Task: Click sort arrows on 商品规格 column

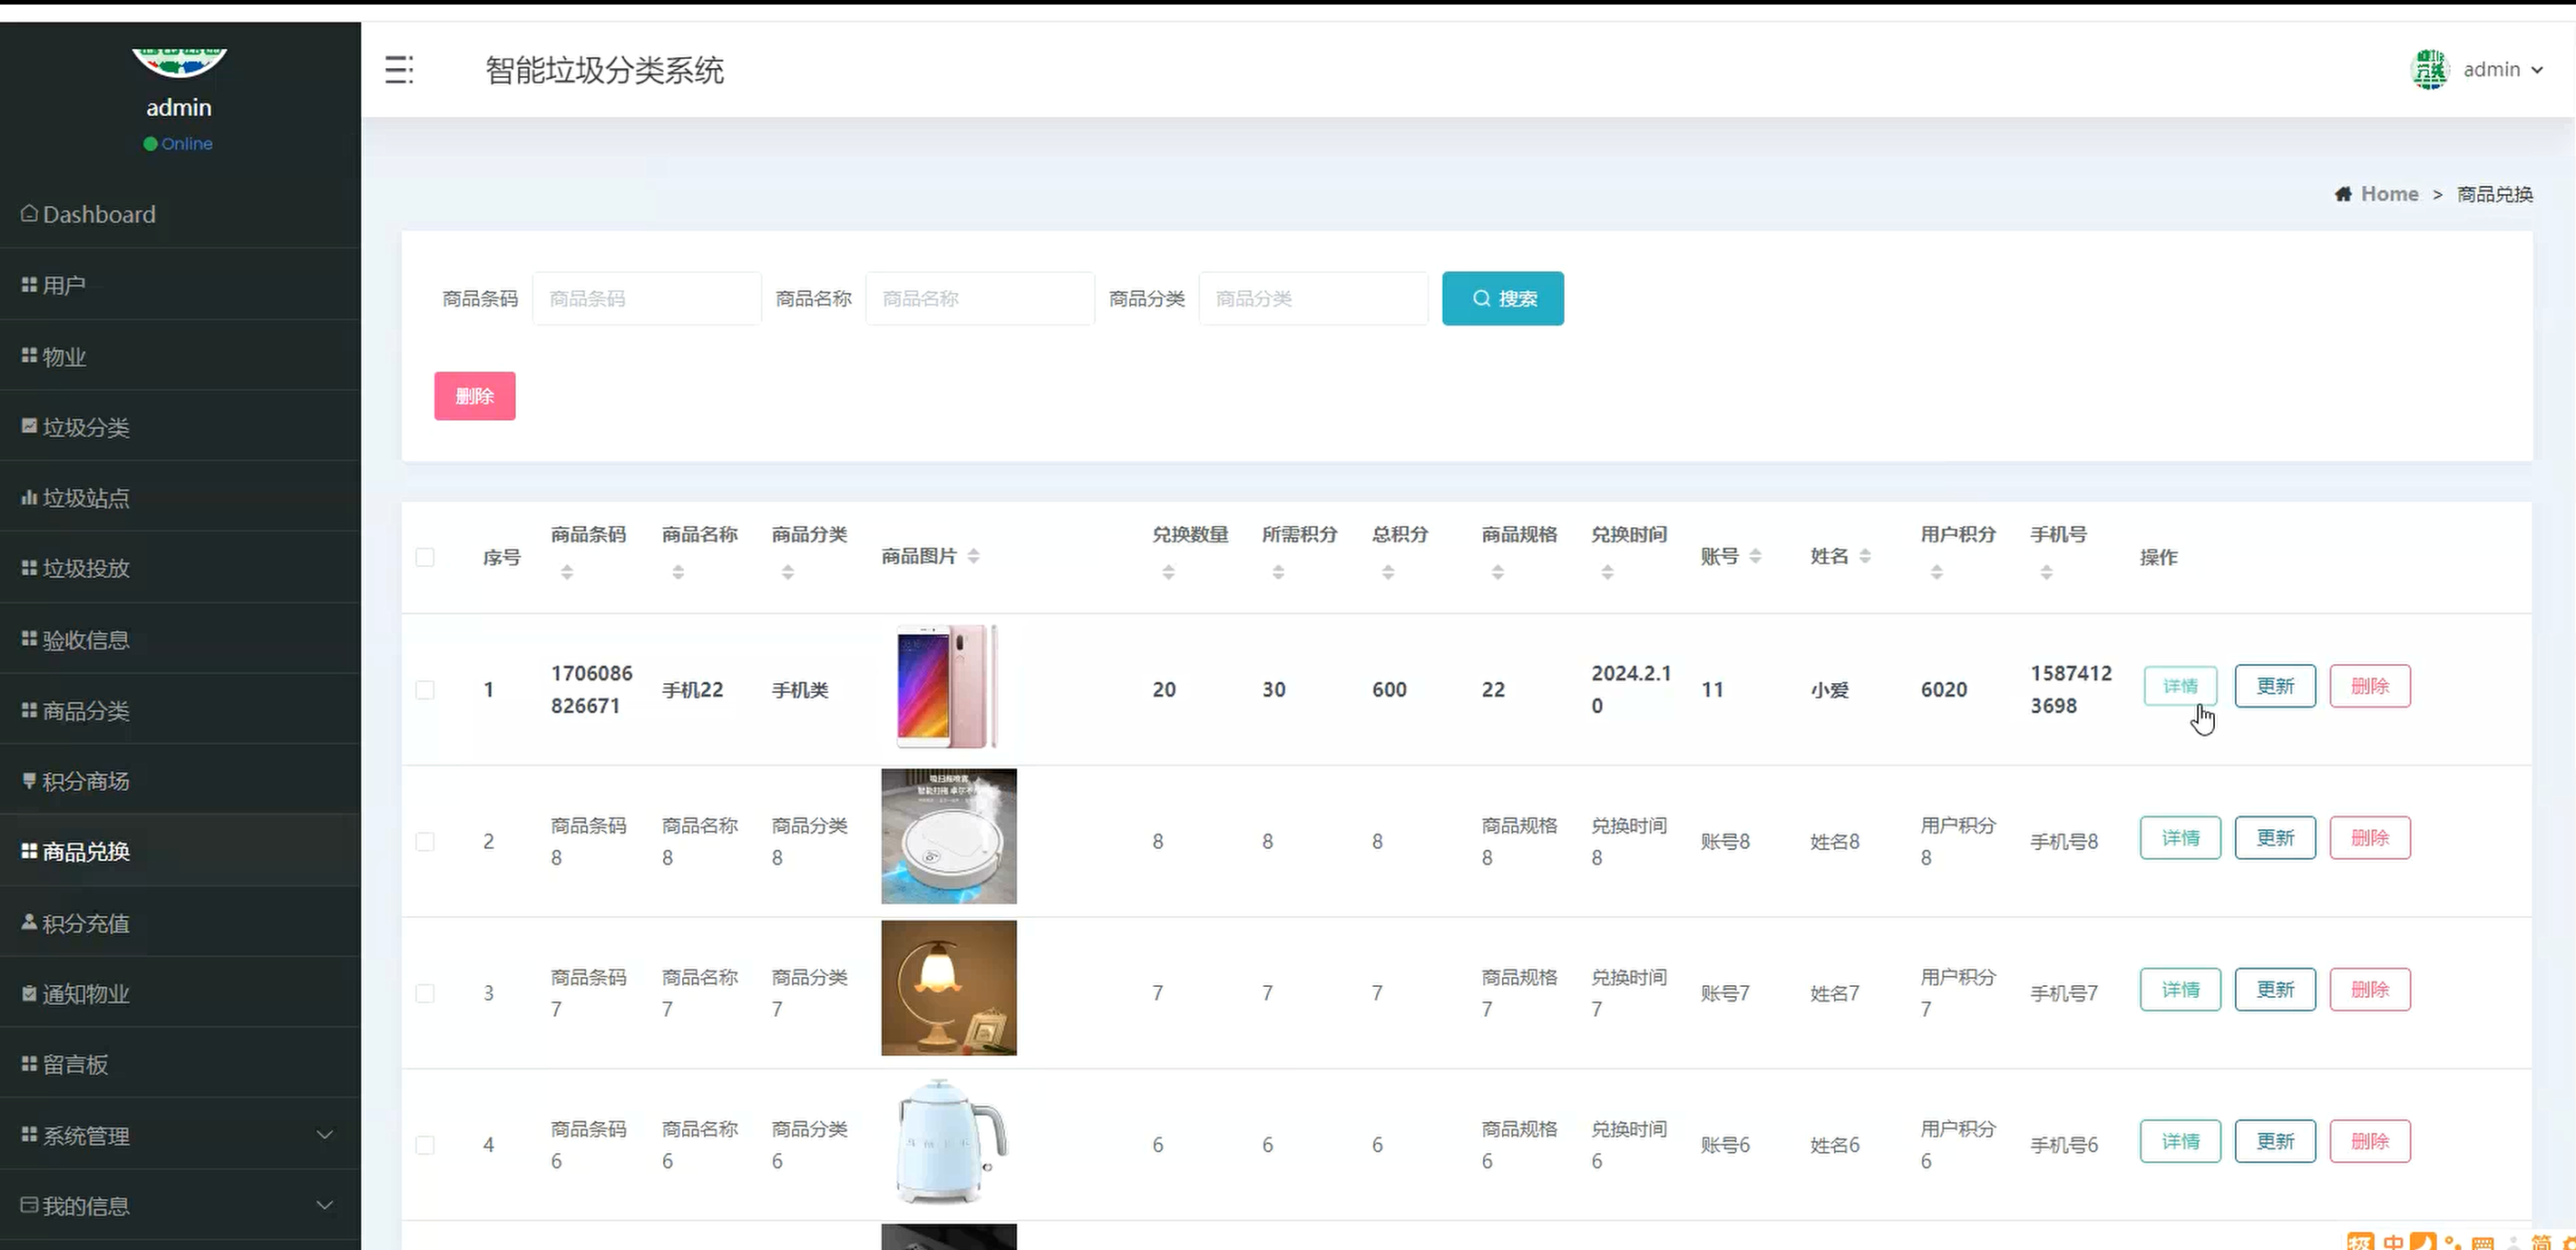Action: pyautogui.click(x=1498, y=572)
